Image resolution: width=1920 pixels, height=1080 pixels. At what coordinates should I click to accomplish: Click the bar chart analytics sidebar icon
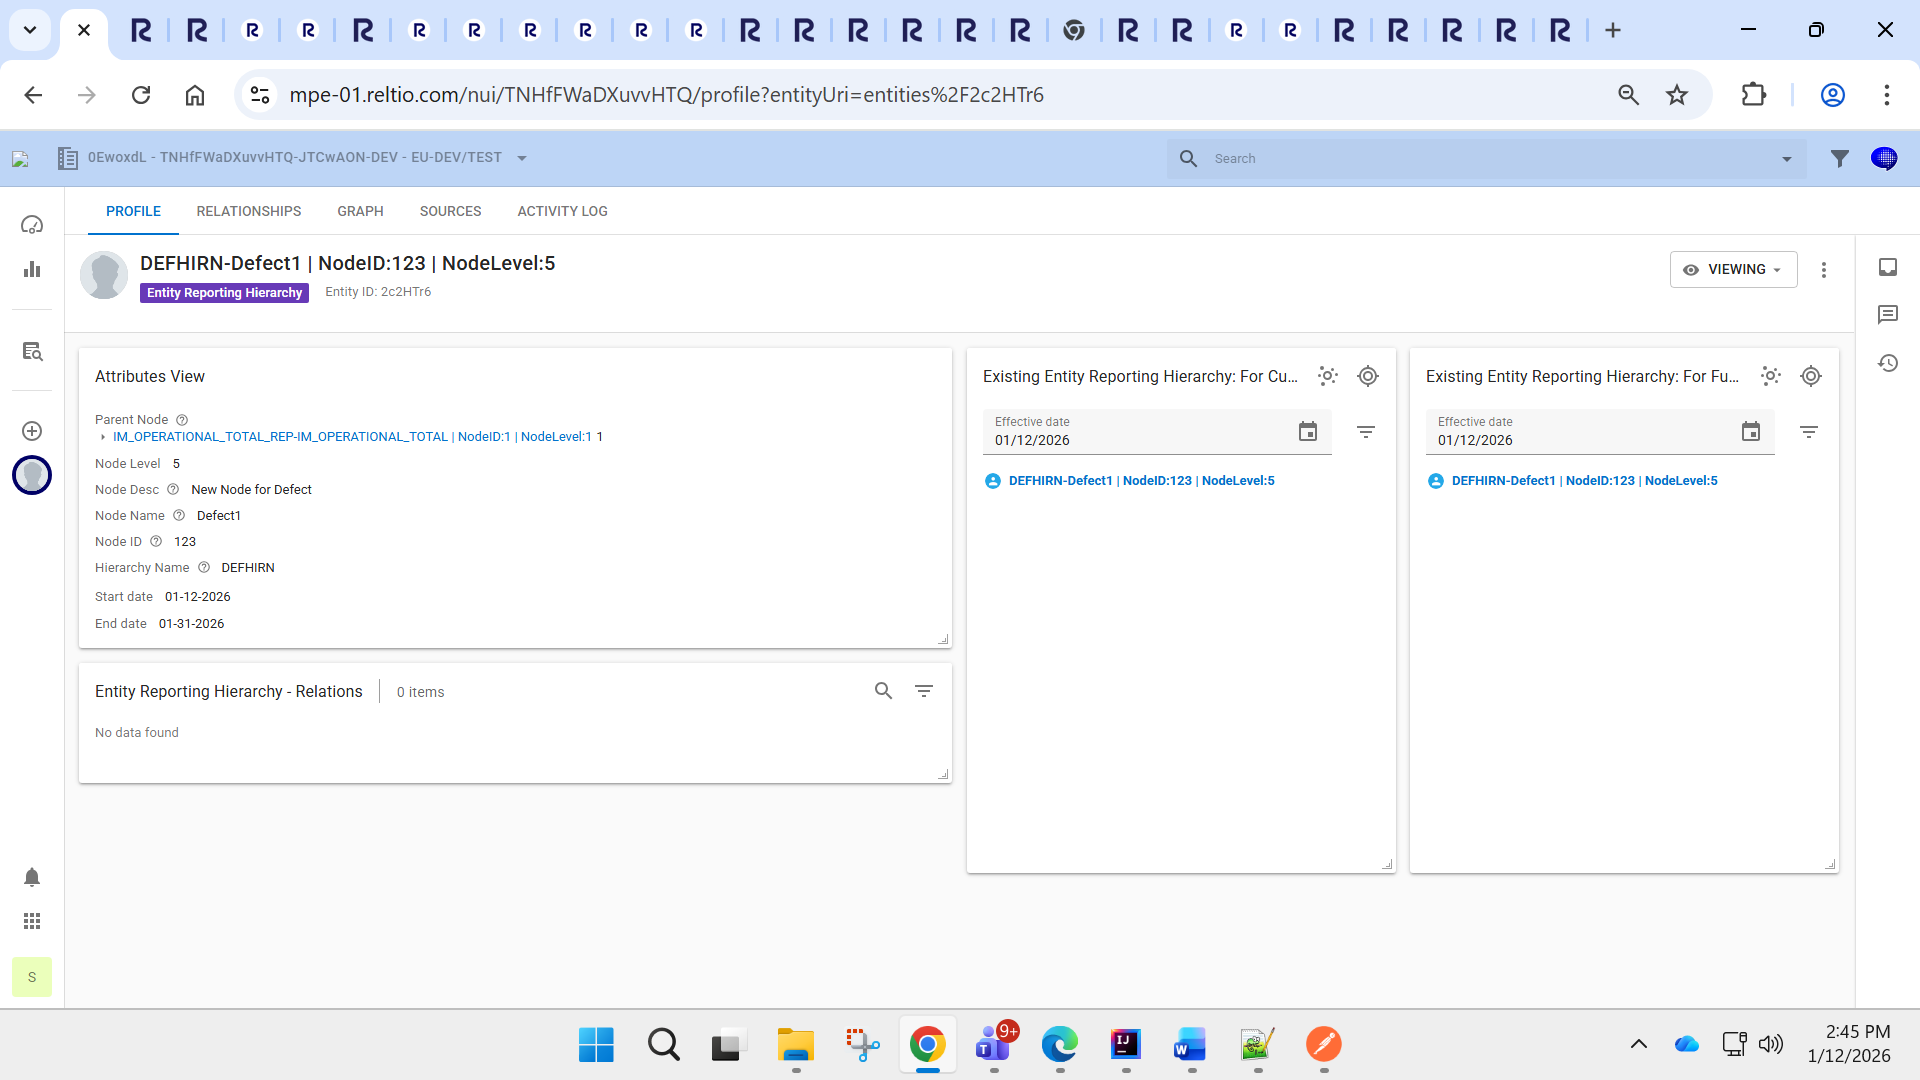(x=32, y=269)
